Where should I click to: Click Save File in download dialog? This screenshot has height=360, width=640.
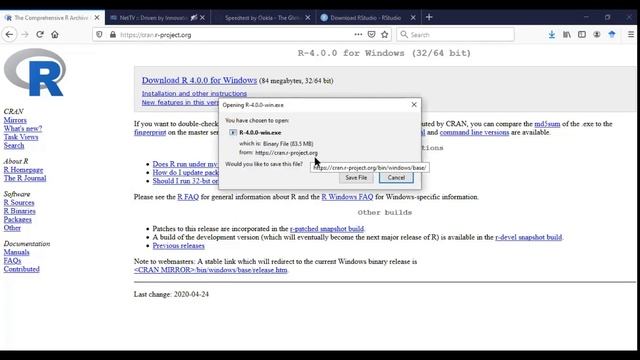[356, 178]
